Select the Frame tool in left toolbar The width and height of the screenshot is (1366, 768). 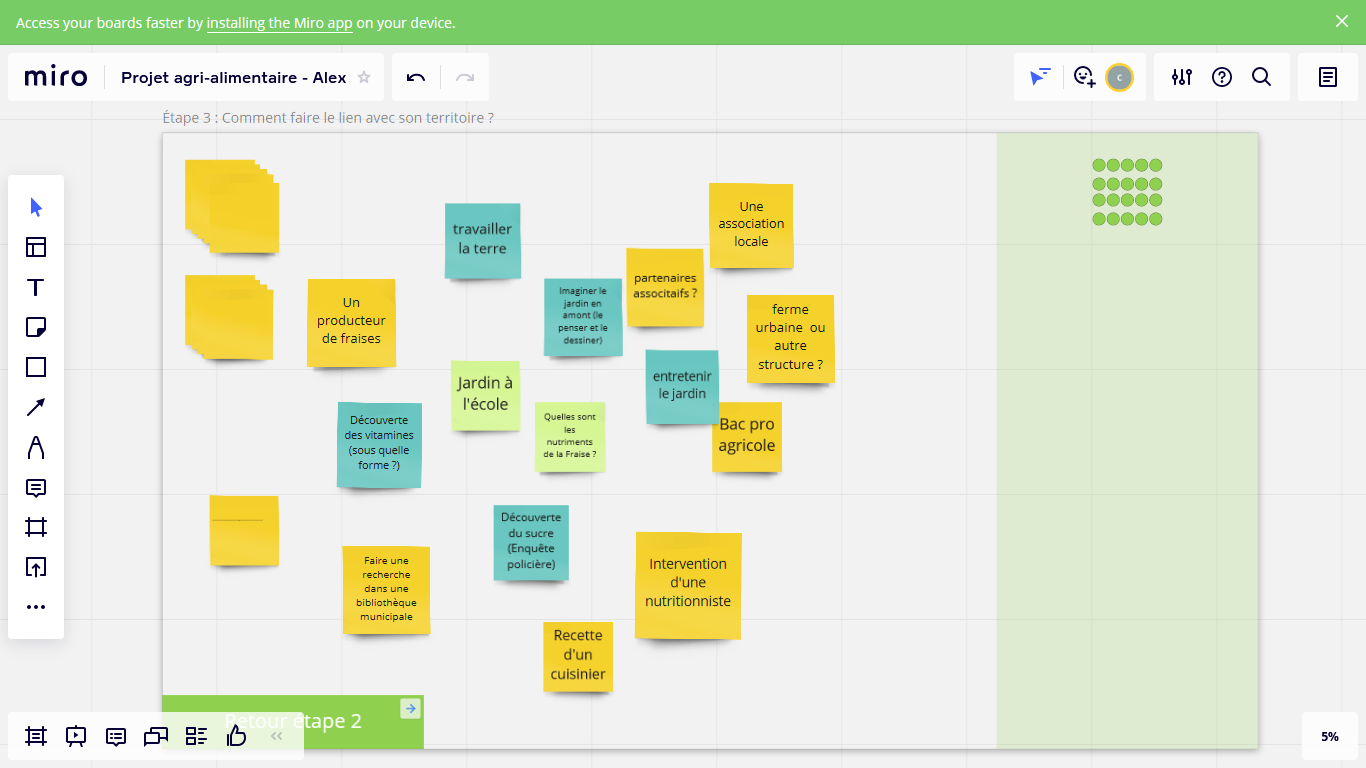tap(36, 527)
